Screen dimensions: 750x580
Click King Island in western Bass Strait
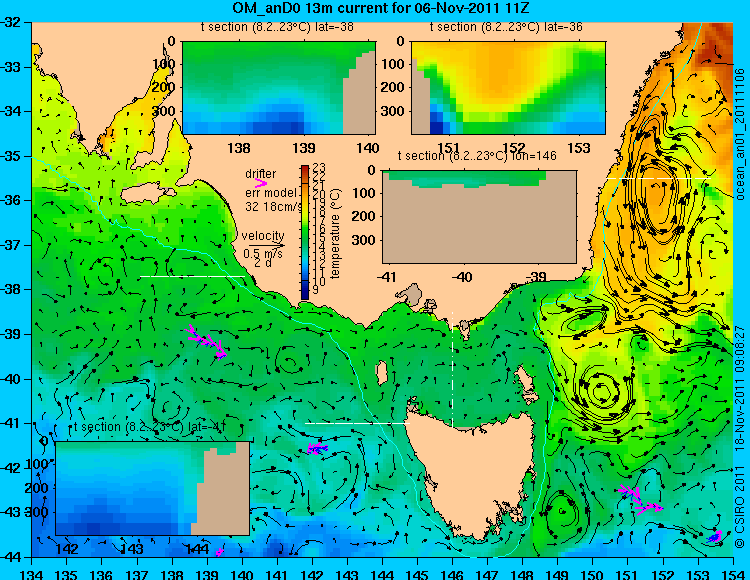381,371
